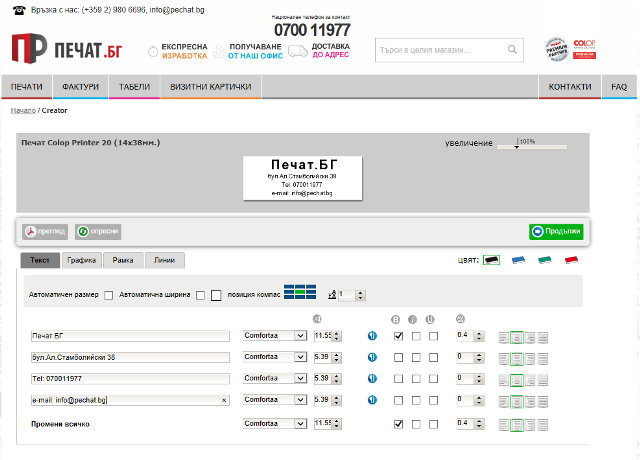Switch to the Графика tab
Viewport: 640px width, 460px height.
tap(82, 260)
